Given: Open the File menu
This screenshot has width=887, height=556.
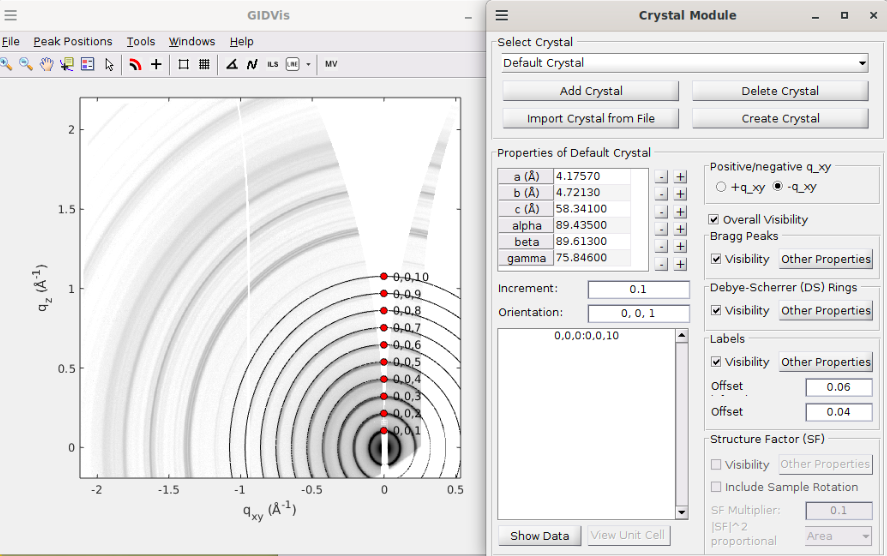Looking at the screenshot, I should tap(10, 41).
